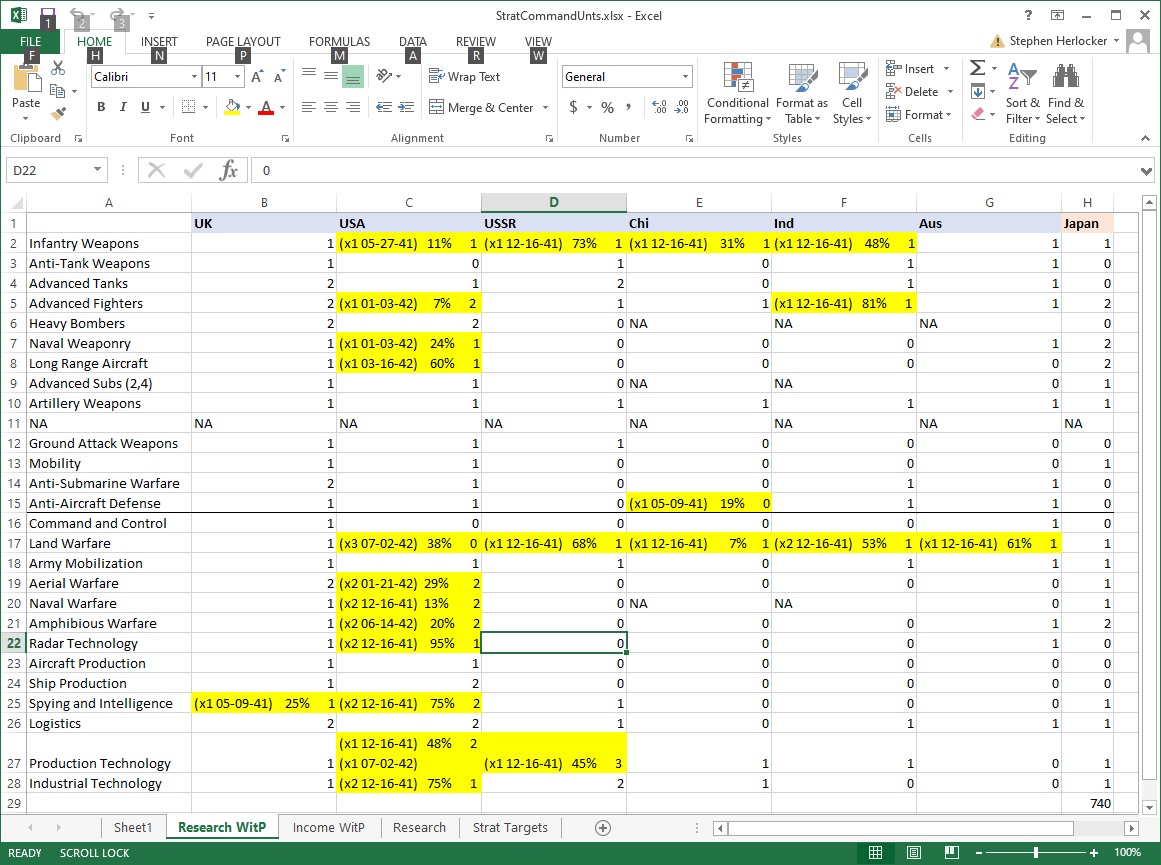Open the Insert Function fx button
The image size is (1161, 865).
(228, 170)
